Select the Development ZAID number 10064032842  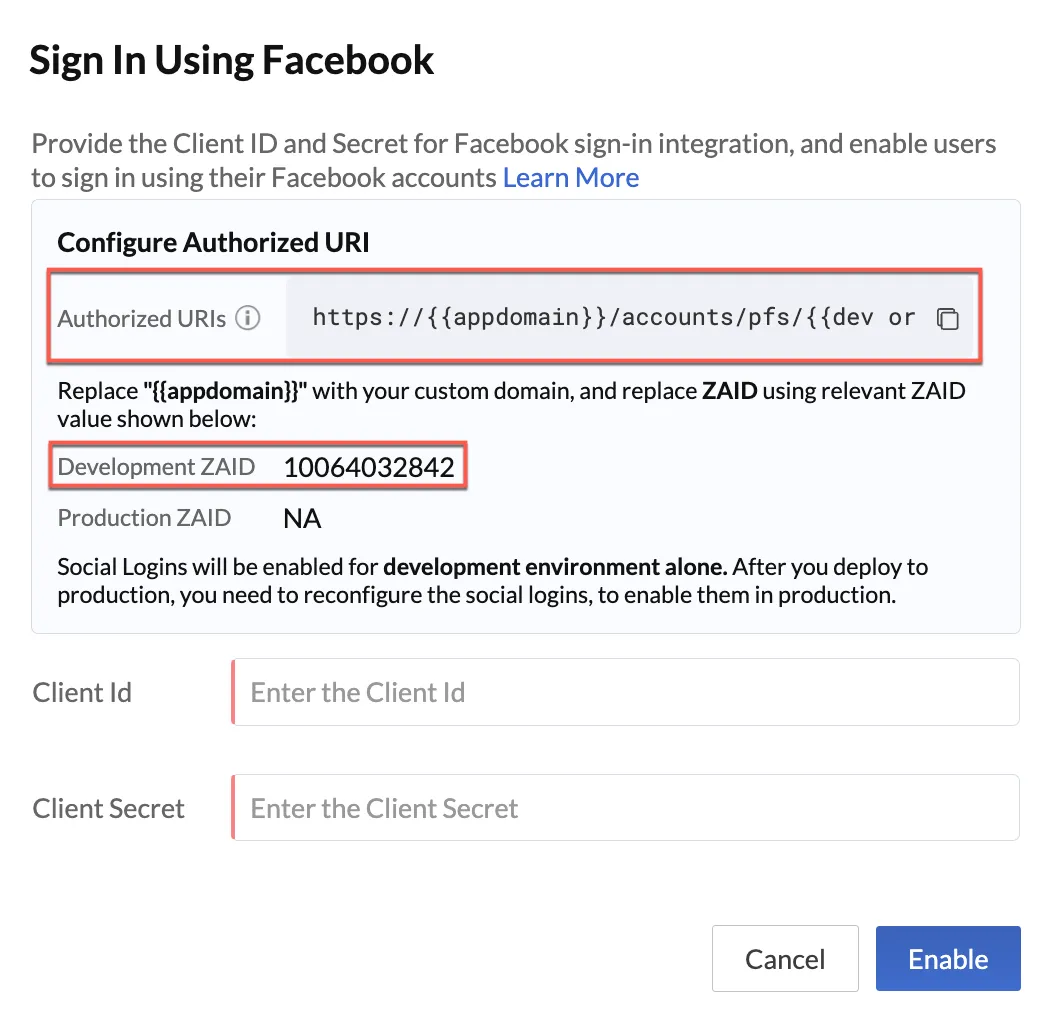pos(369,467)
